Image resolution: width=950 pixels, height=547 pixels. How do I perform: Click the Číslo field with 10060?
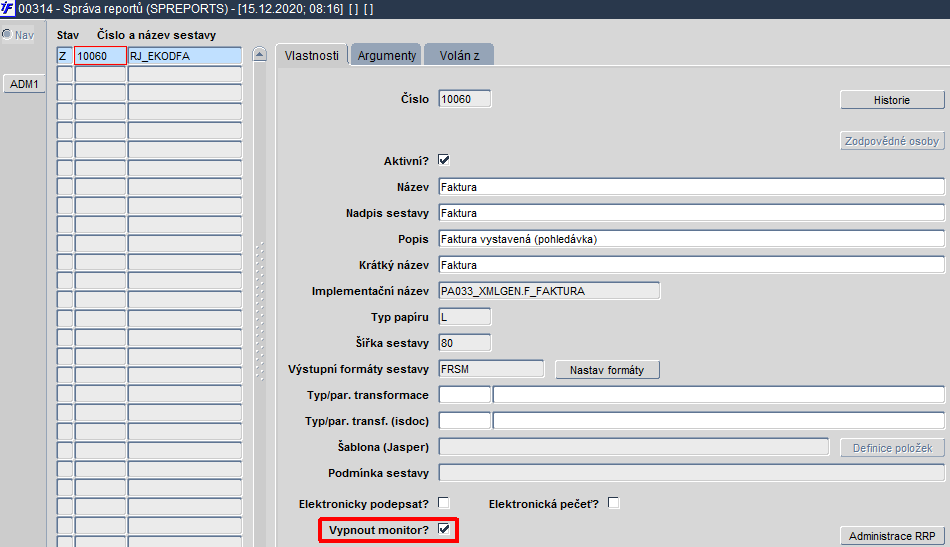tap(465, 99)
